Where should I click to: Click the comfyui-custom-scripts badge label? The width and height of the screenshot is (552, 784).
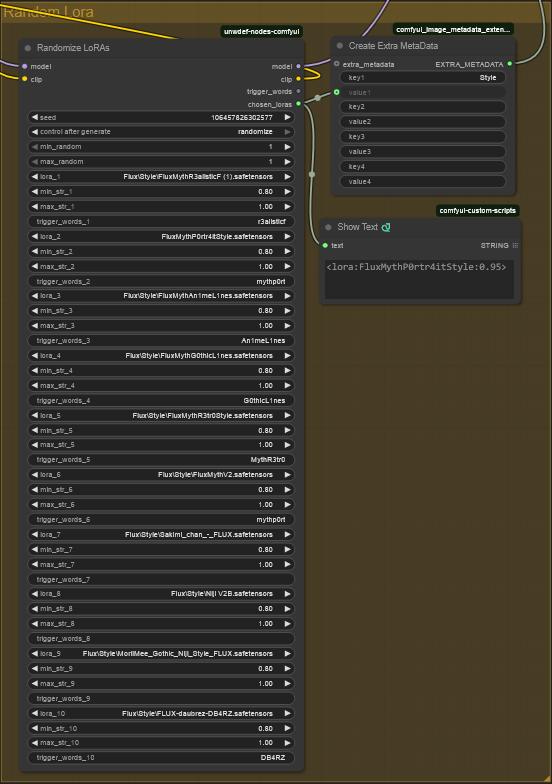pyautogui.click(x=478, y=210)
